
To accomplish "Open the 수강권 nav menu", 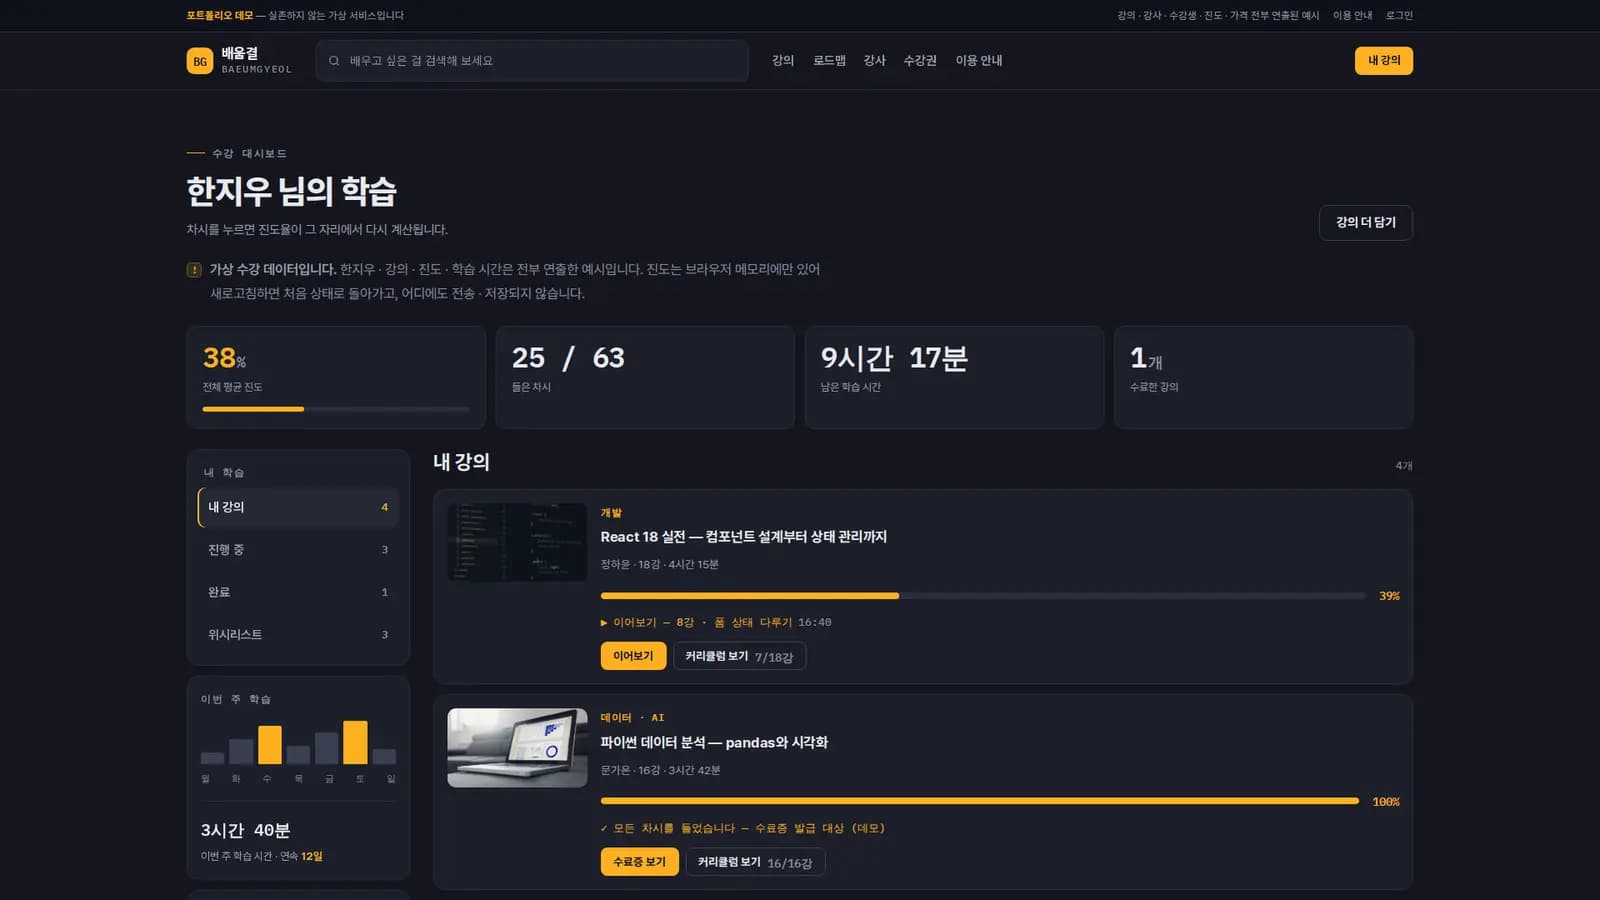I will point(920,61).
